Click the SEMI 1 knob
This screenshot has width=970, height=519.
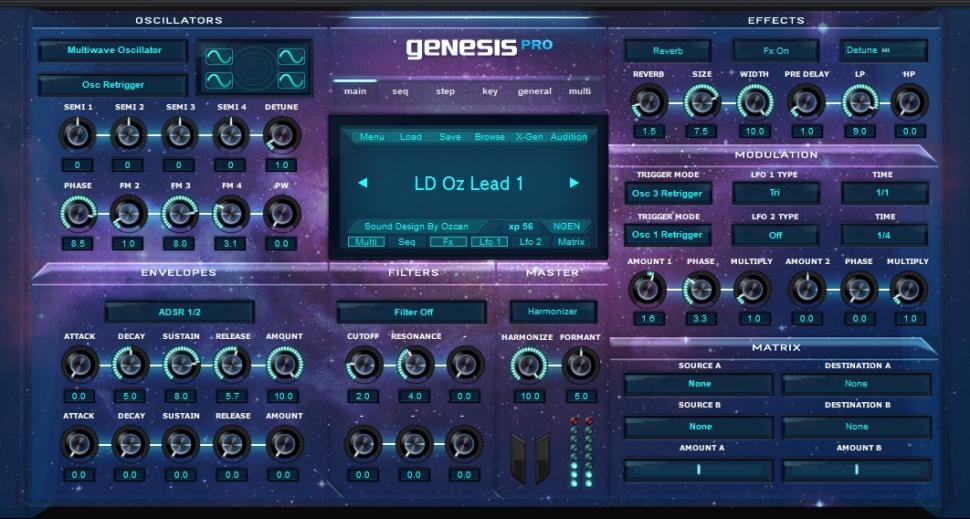77,134
